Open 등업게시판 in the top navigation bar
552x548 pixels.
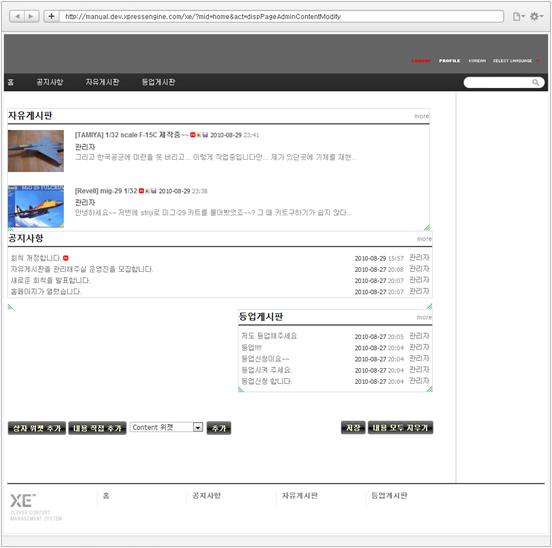pos(158,82)
